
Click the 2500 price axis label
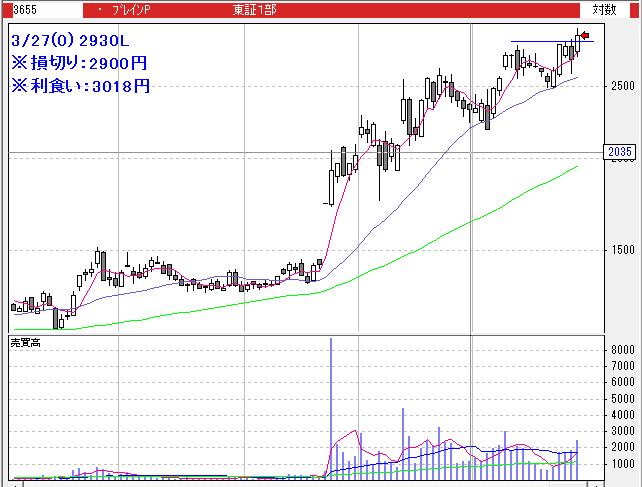(x=621, y=86)
